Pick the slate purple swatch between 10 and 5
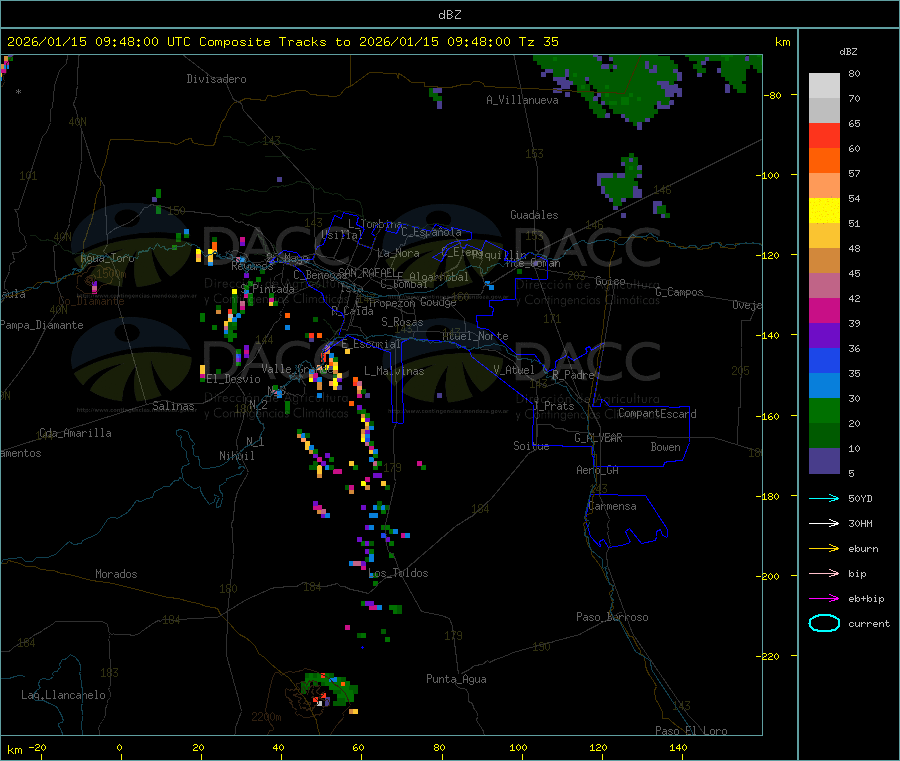This screenshot has width=900, height=761. pyautogui.click(x=824, y=461)
